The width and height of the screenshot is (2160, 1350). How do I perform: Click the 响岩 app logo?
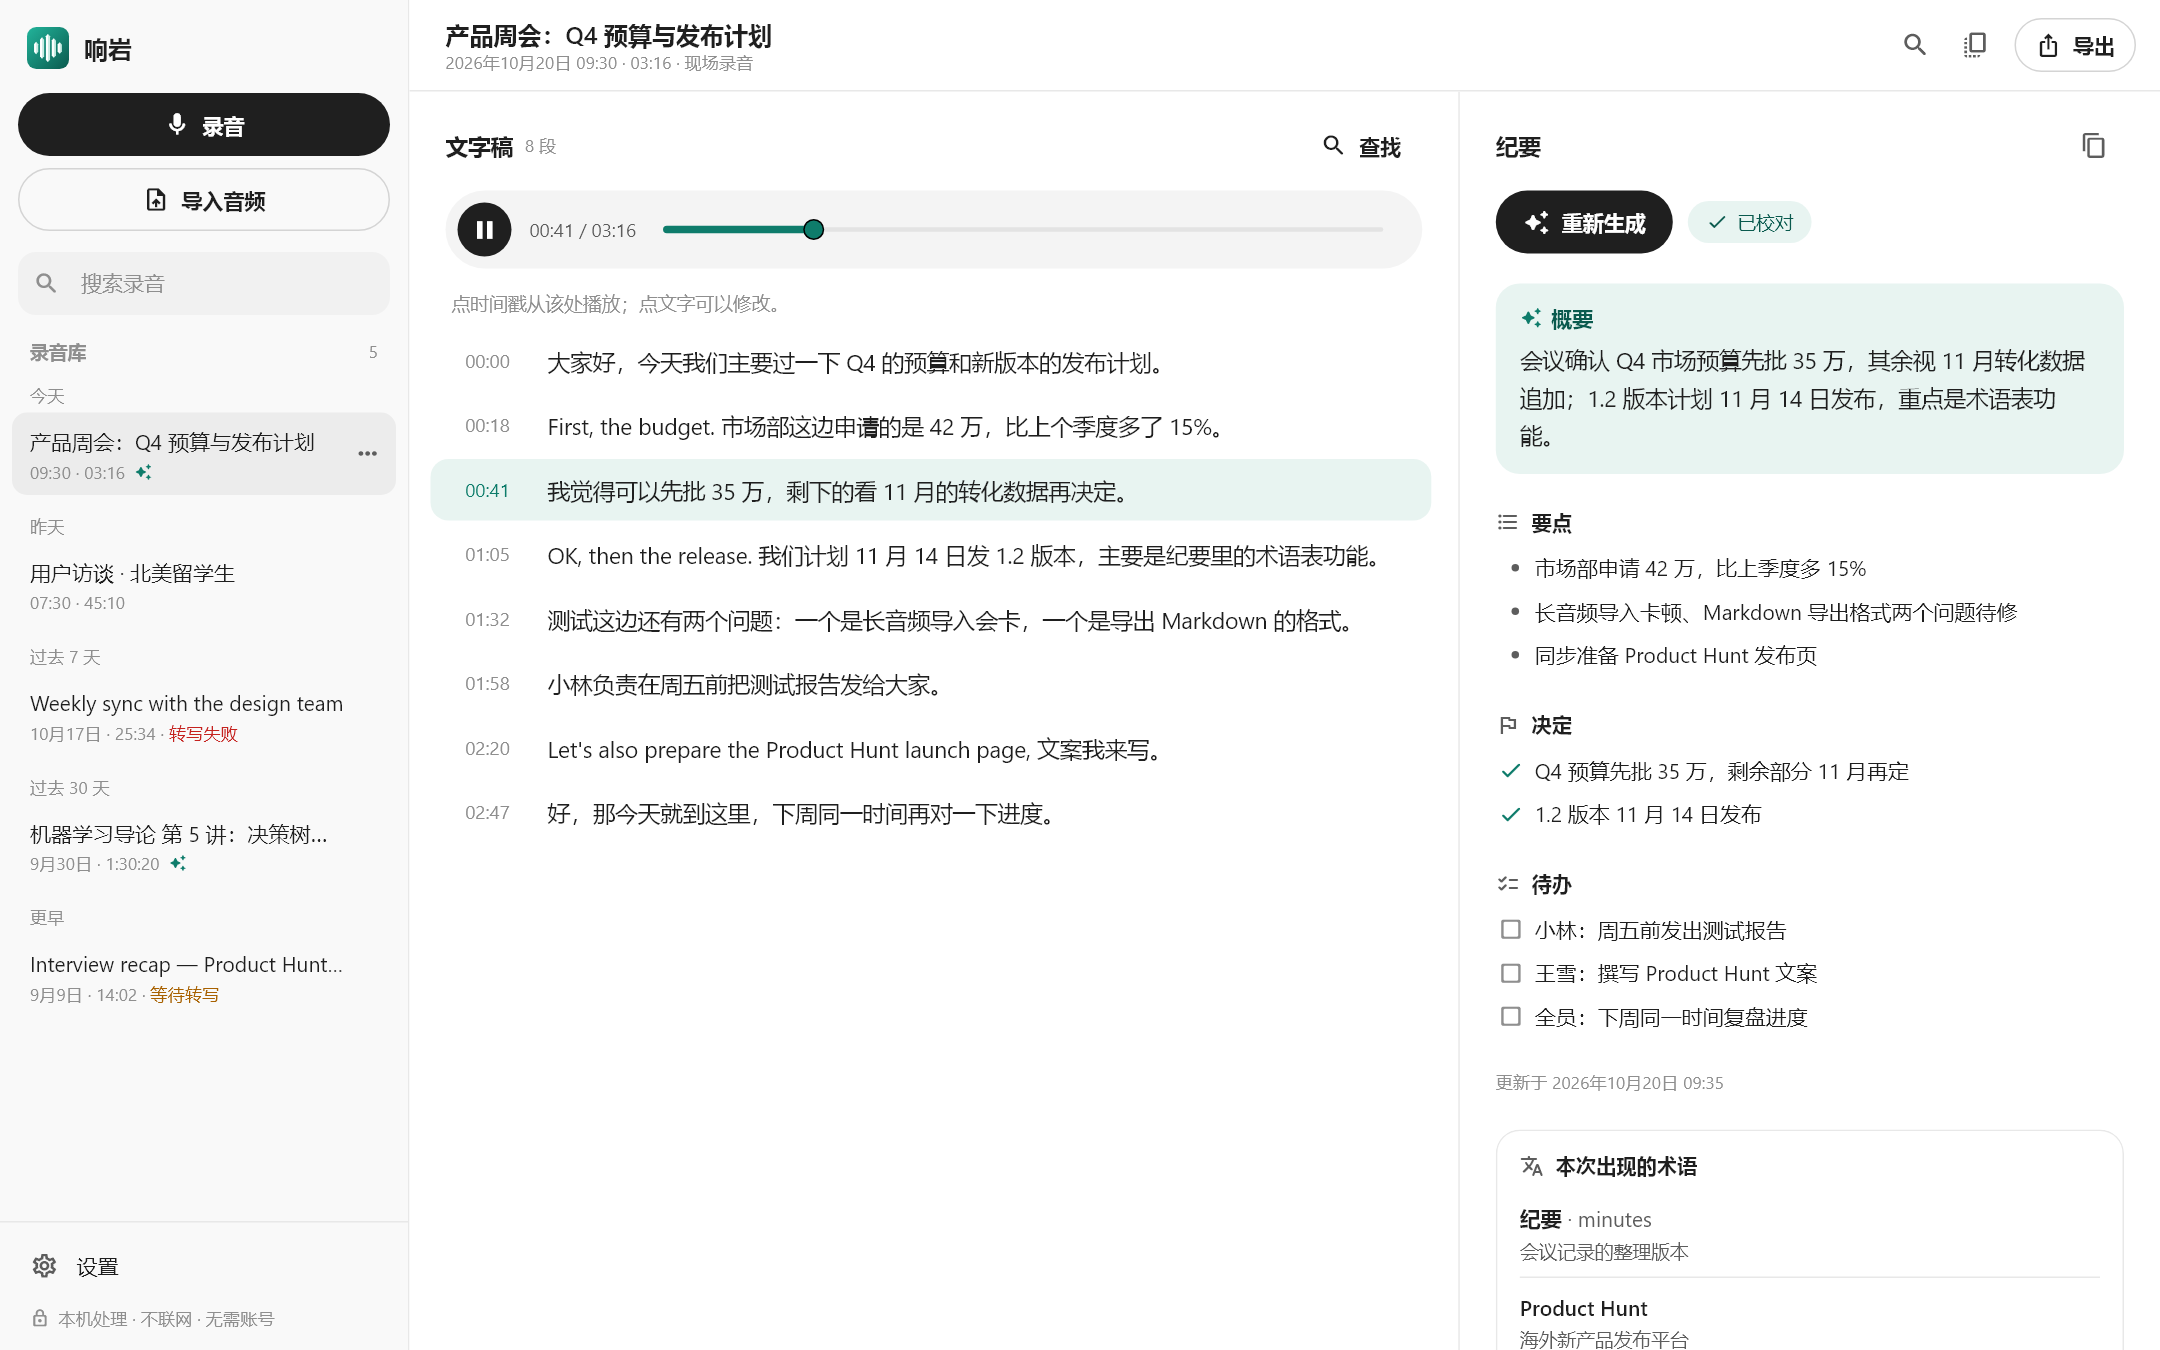(48, 48)
